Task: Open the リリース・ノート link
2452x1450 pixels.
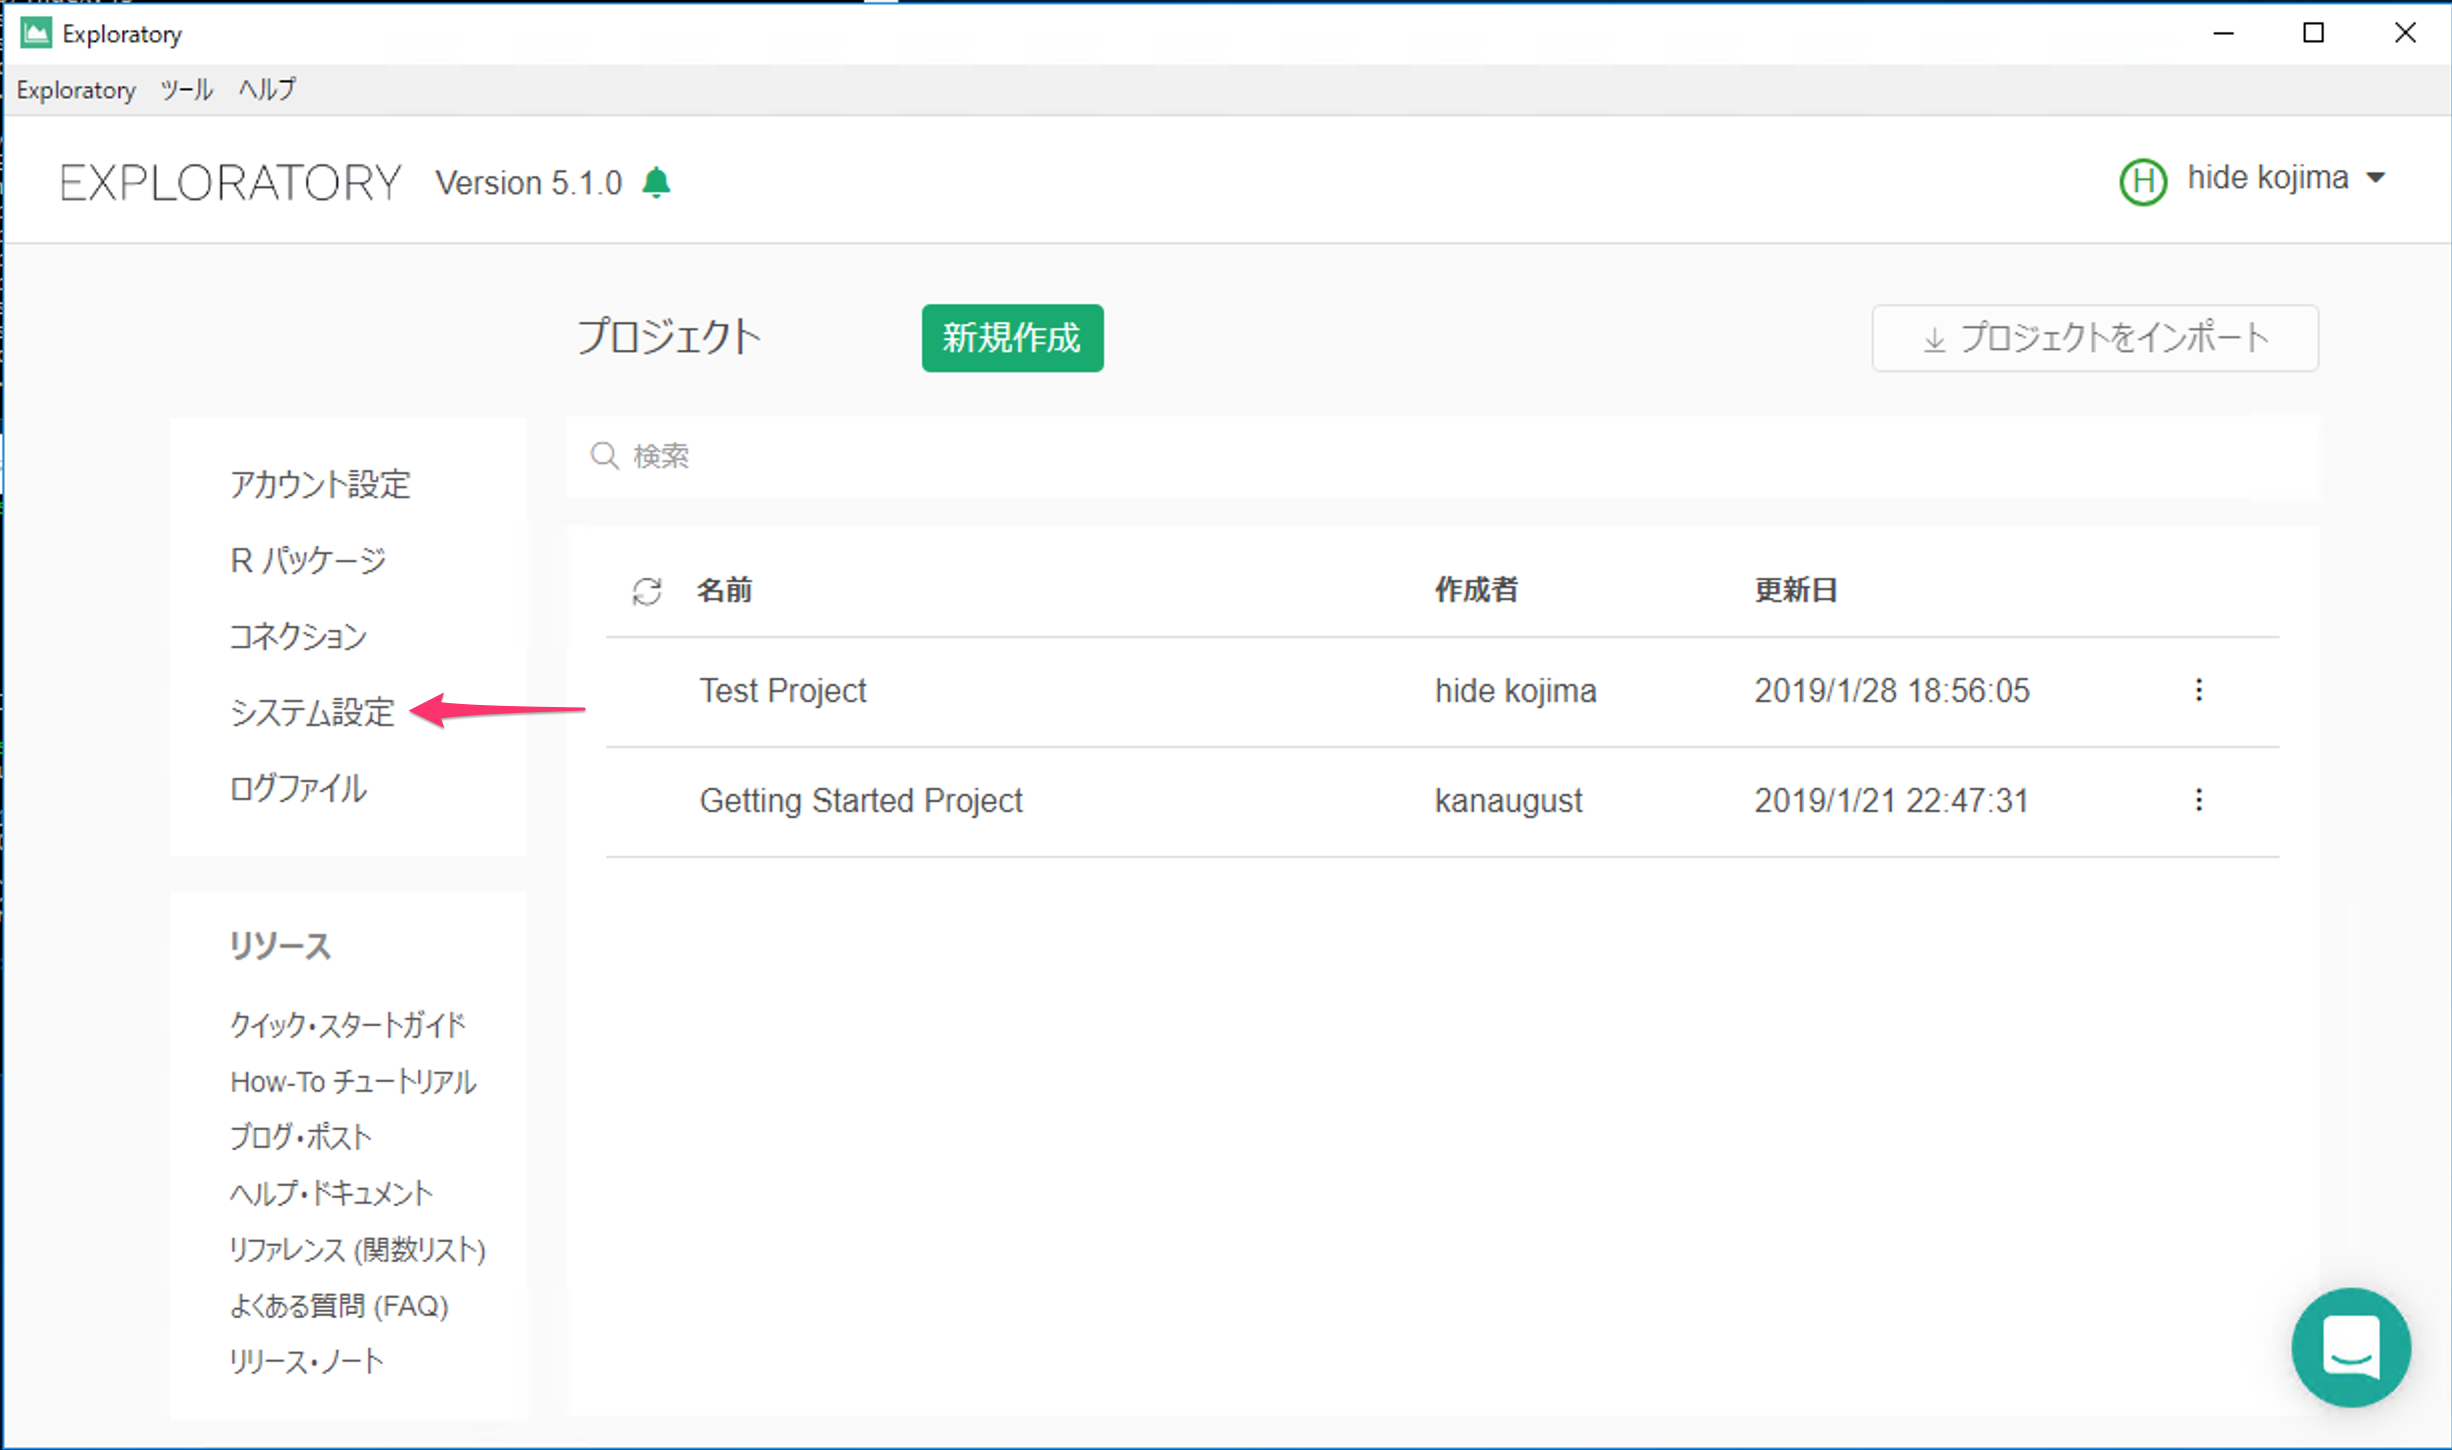Action: point(306,1361)
